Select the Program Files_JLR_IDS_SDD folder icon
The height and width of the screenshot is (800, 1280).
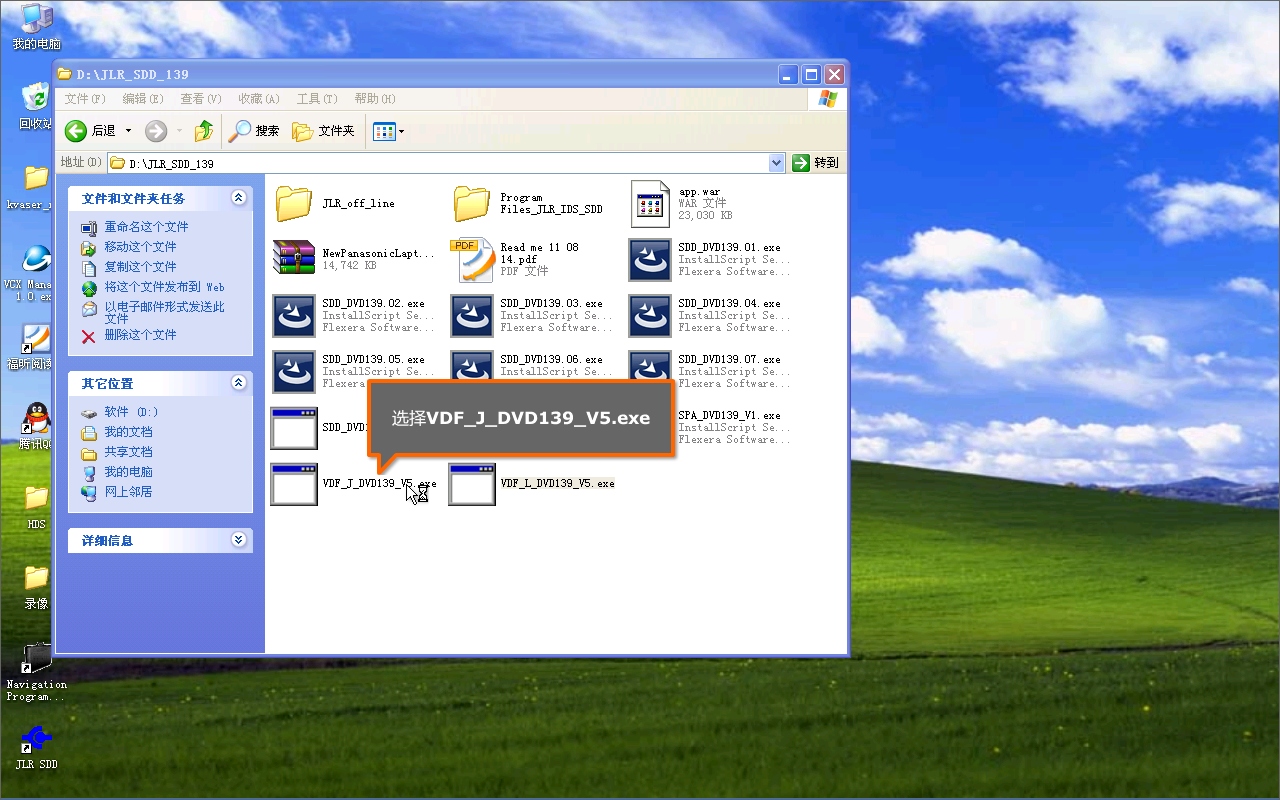point(472,203)
